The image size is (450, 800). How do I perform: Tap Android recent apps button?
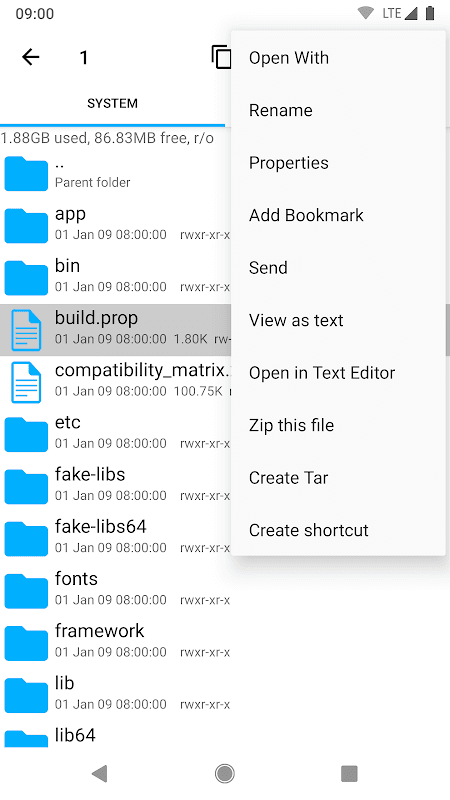pos(349,773)
